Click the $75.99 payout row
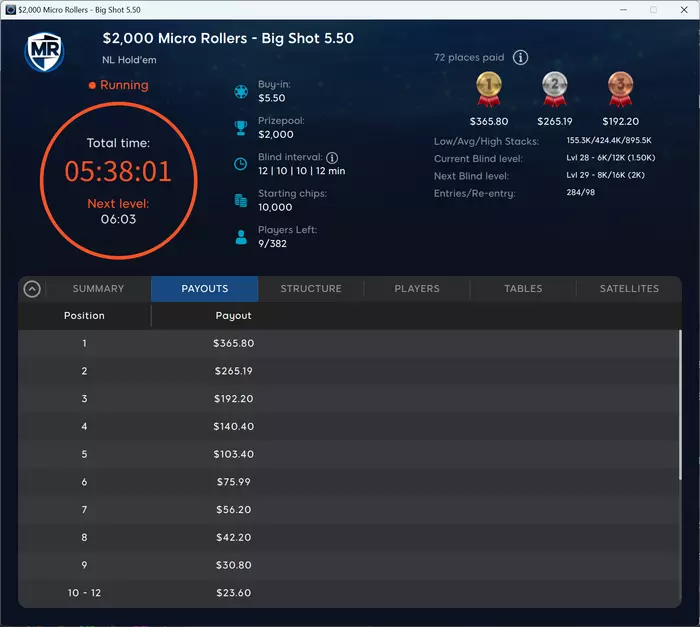700x627 pixels. [348, 482]
